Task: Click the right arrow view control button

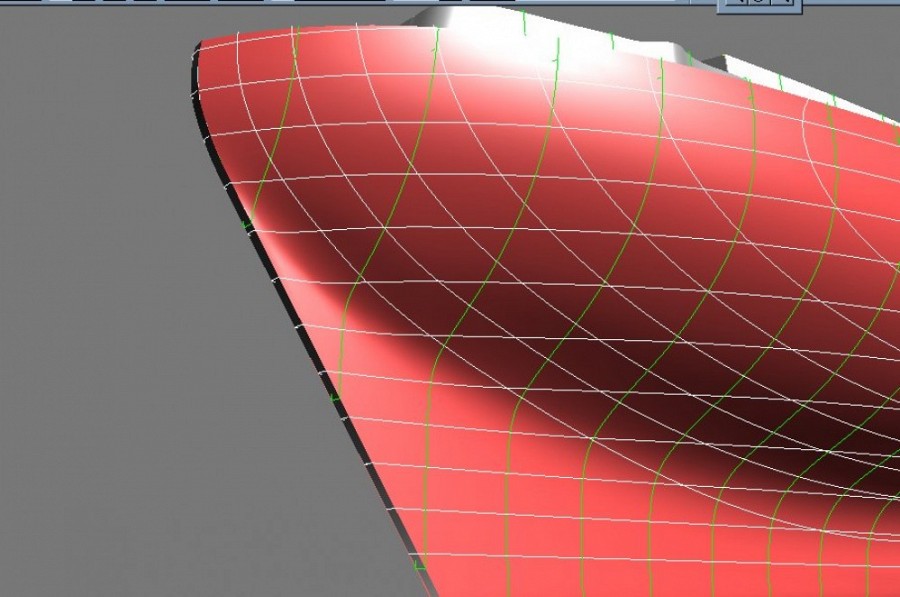Action: point(787,3)
